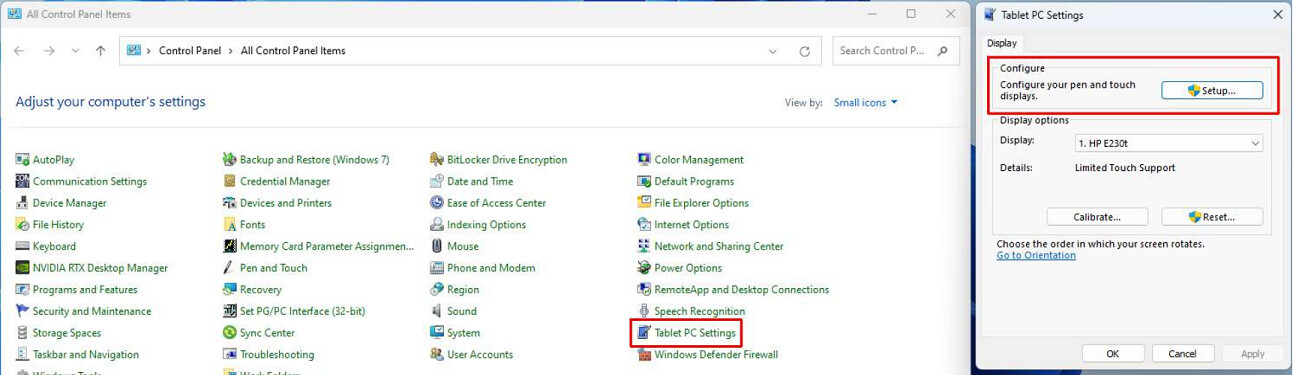Expand the Display selection combo box

[1169, 143]
